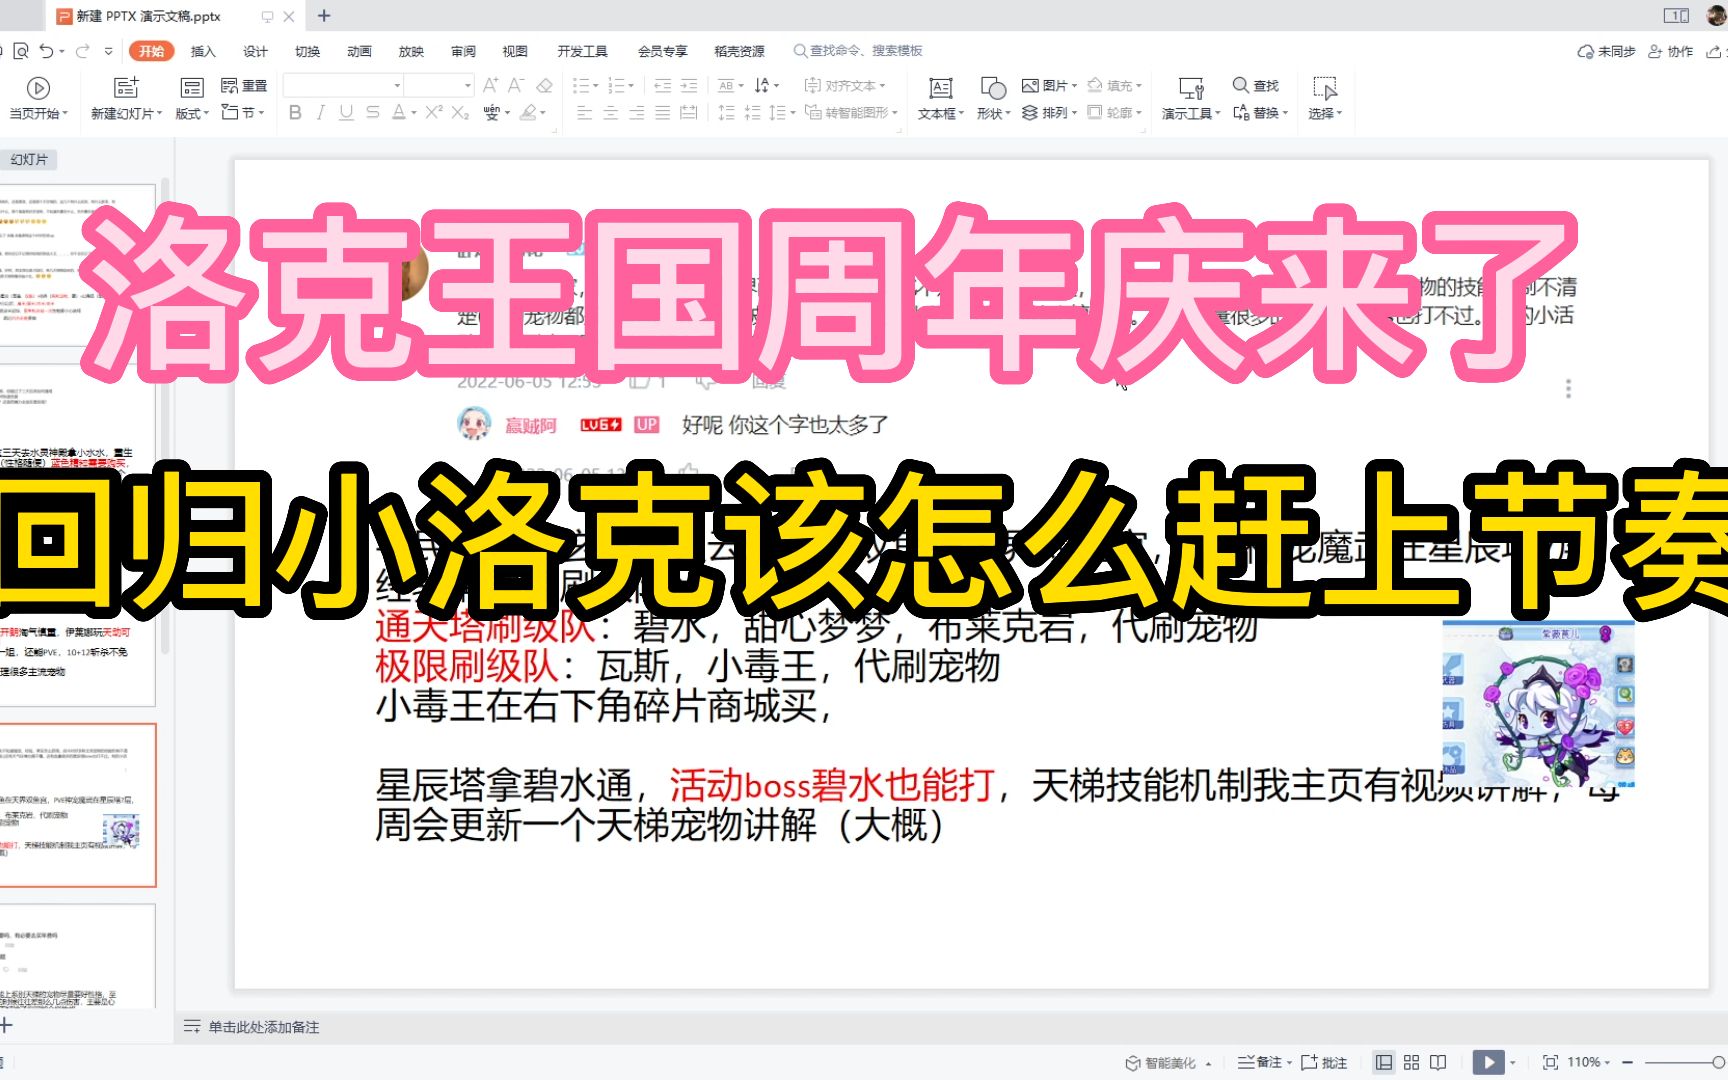Click the 新建幻灯片 new slide icon

126,88
